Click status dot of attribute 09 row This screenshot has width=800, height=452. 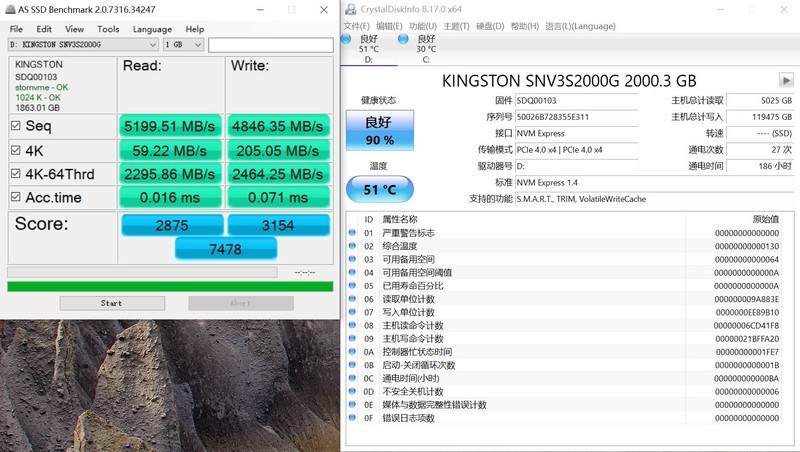pos(352,339)
